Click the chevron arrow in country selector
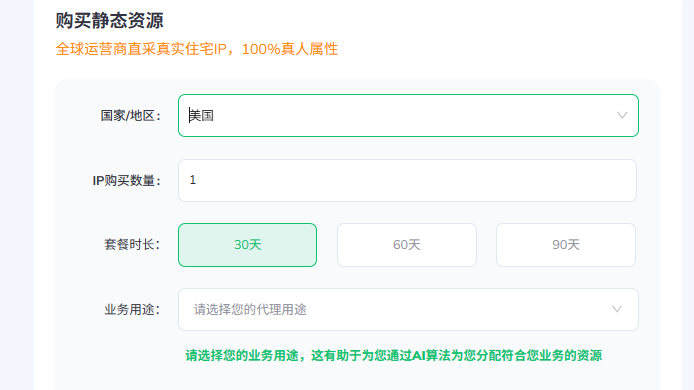Image resolution: width=694 pixels, height=390 pixels. point(622,116)
